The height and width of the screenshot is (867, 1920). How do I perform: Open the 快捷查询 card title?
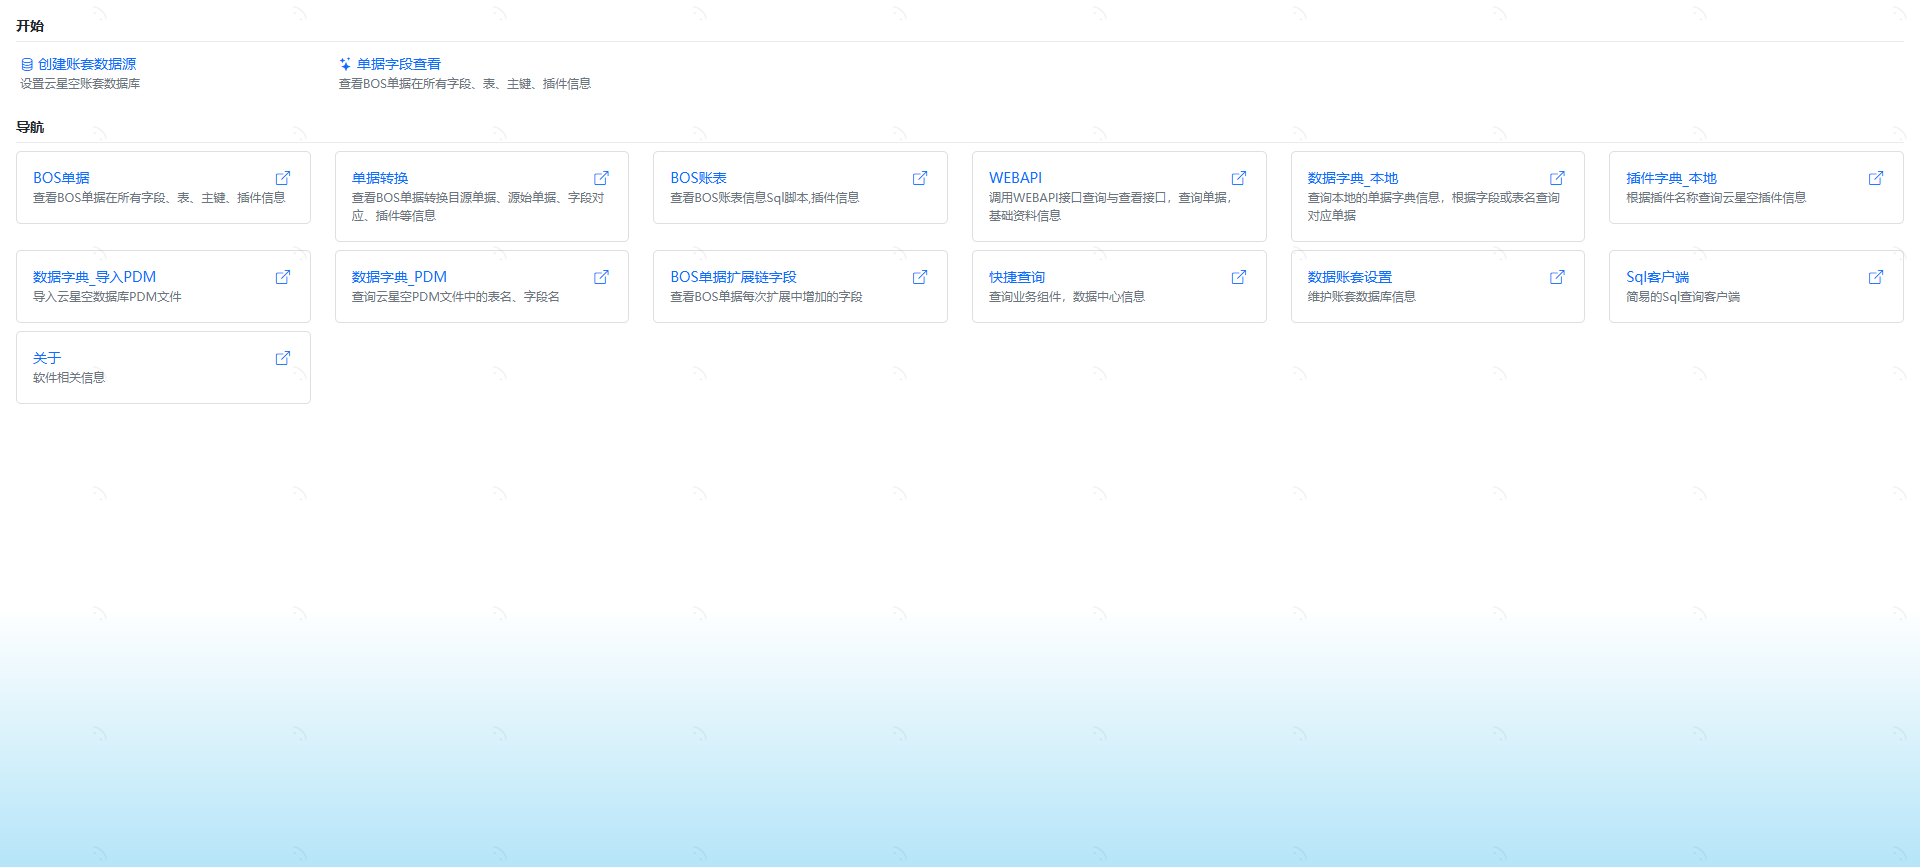pos(1016,277)
